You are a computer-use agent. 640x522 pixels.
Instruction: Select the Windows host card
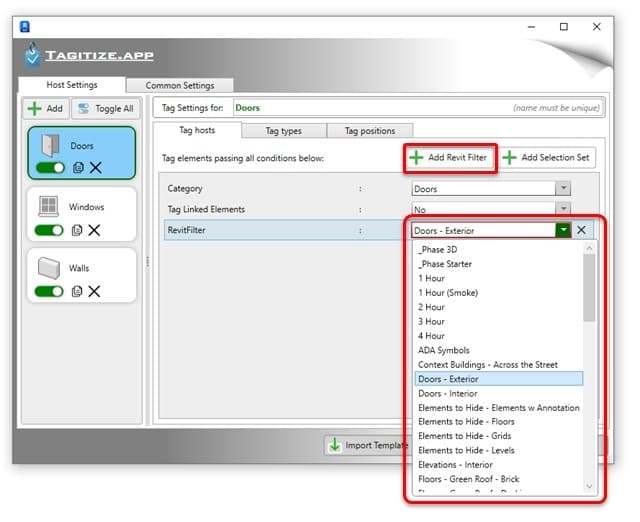(x=82, y=215)
